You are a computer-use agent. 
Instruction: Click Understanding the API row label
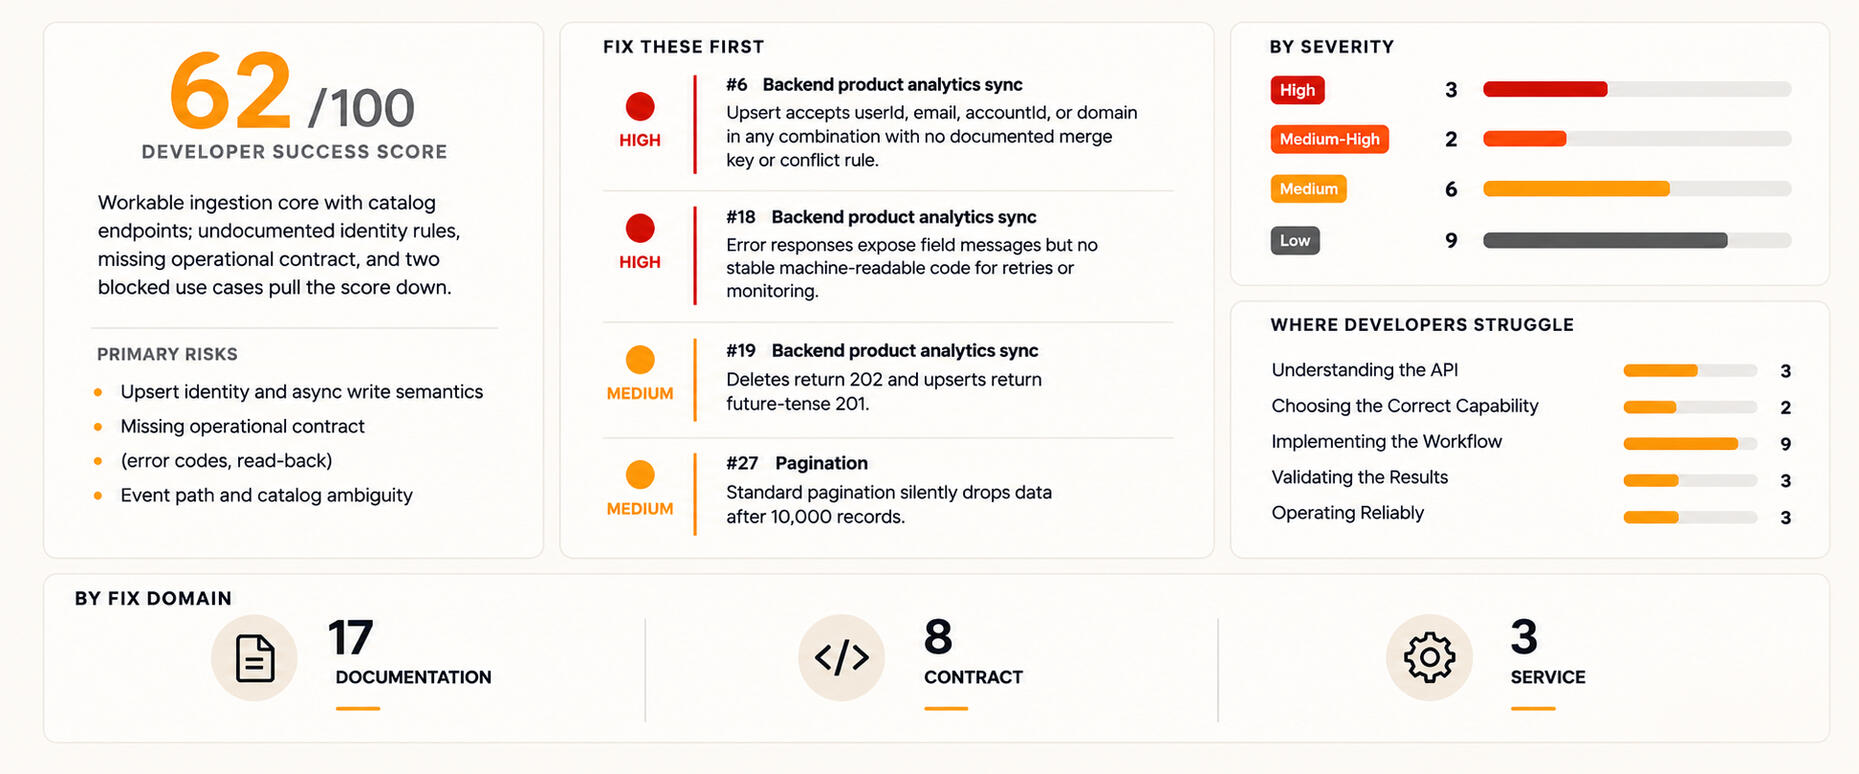[1364, 370]
